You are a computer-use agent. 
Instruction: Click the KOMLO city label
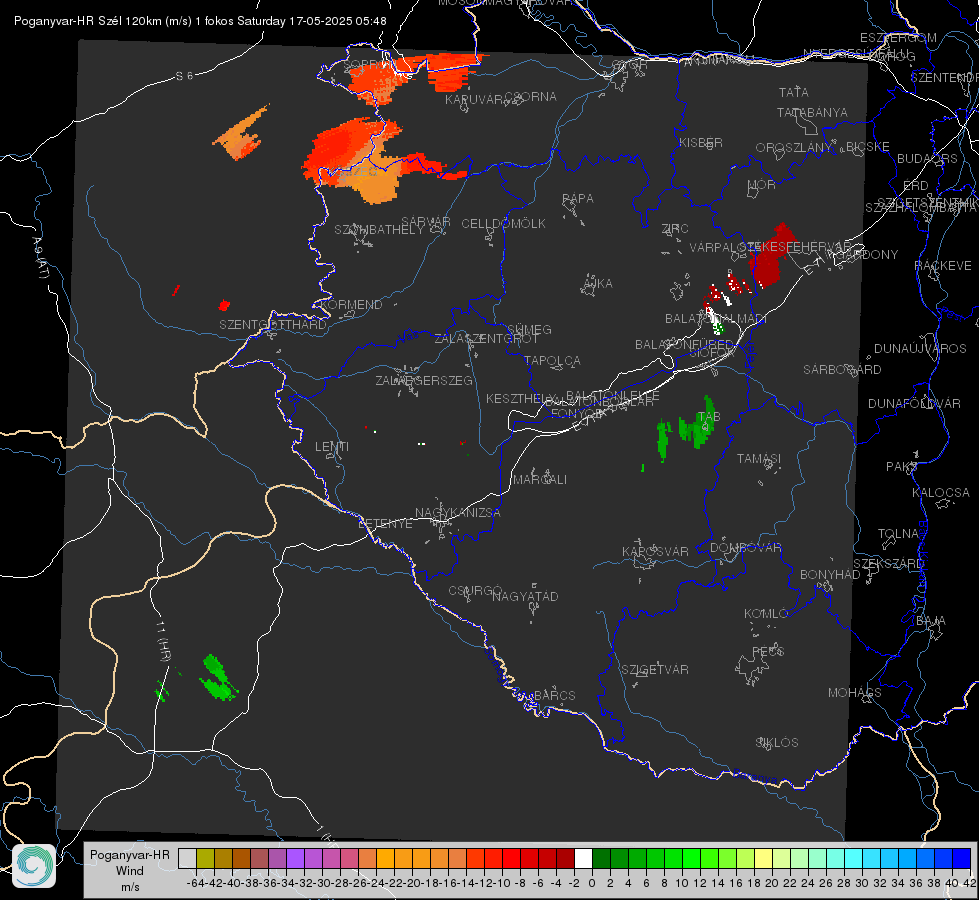click(766, 614)
